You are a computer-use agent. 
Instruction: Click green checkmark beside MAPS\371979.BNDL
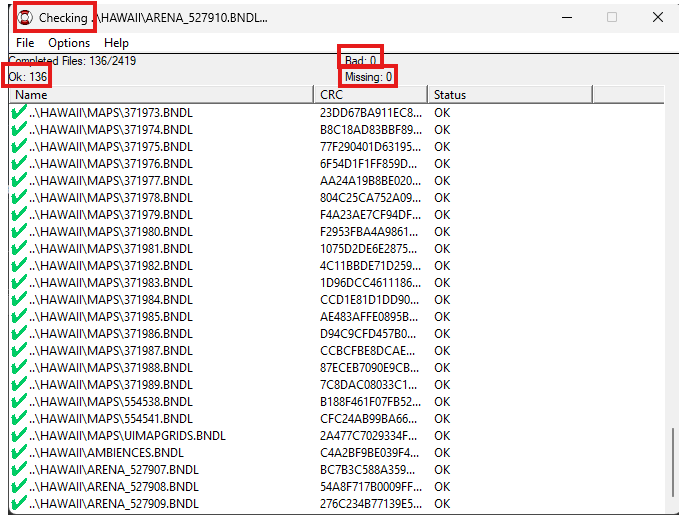tap(19, 214)
